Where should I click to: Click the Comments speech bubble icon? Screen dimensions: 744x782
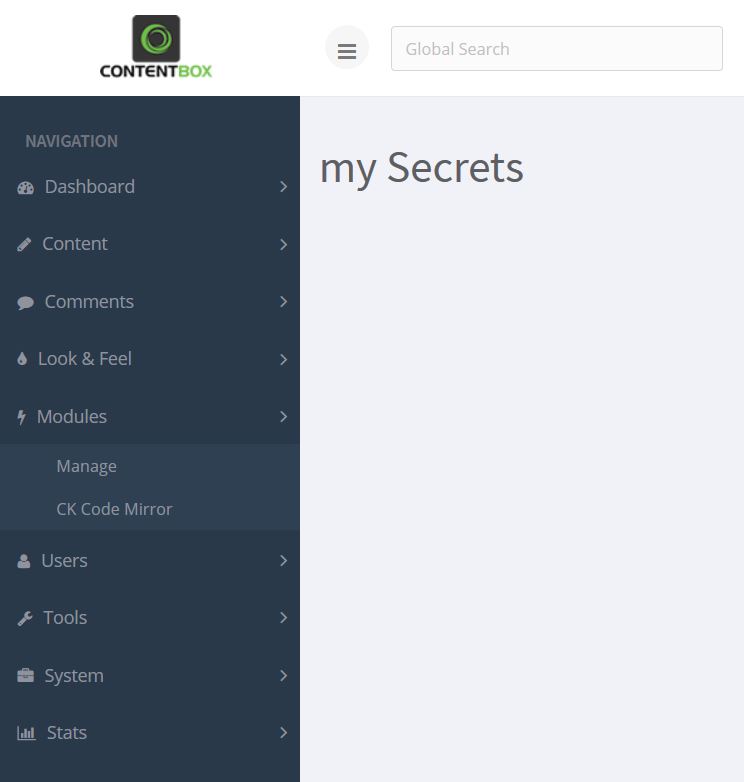click(25, 302)
